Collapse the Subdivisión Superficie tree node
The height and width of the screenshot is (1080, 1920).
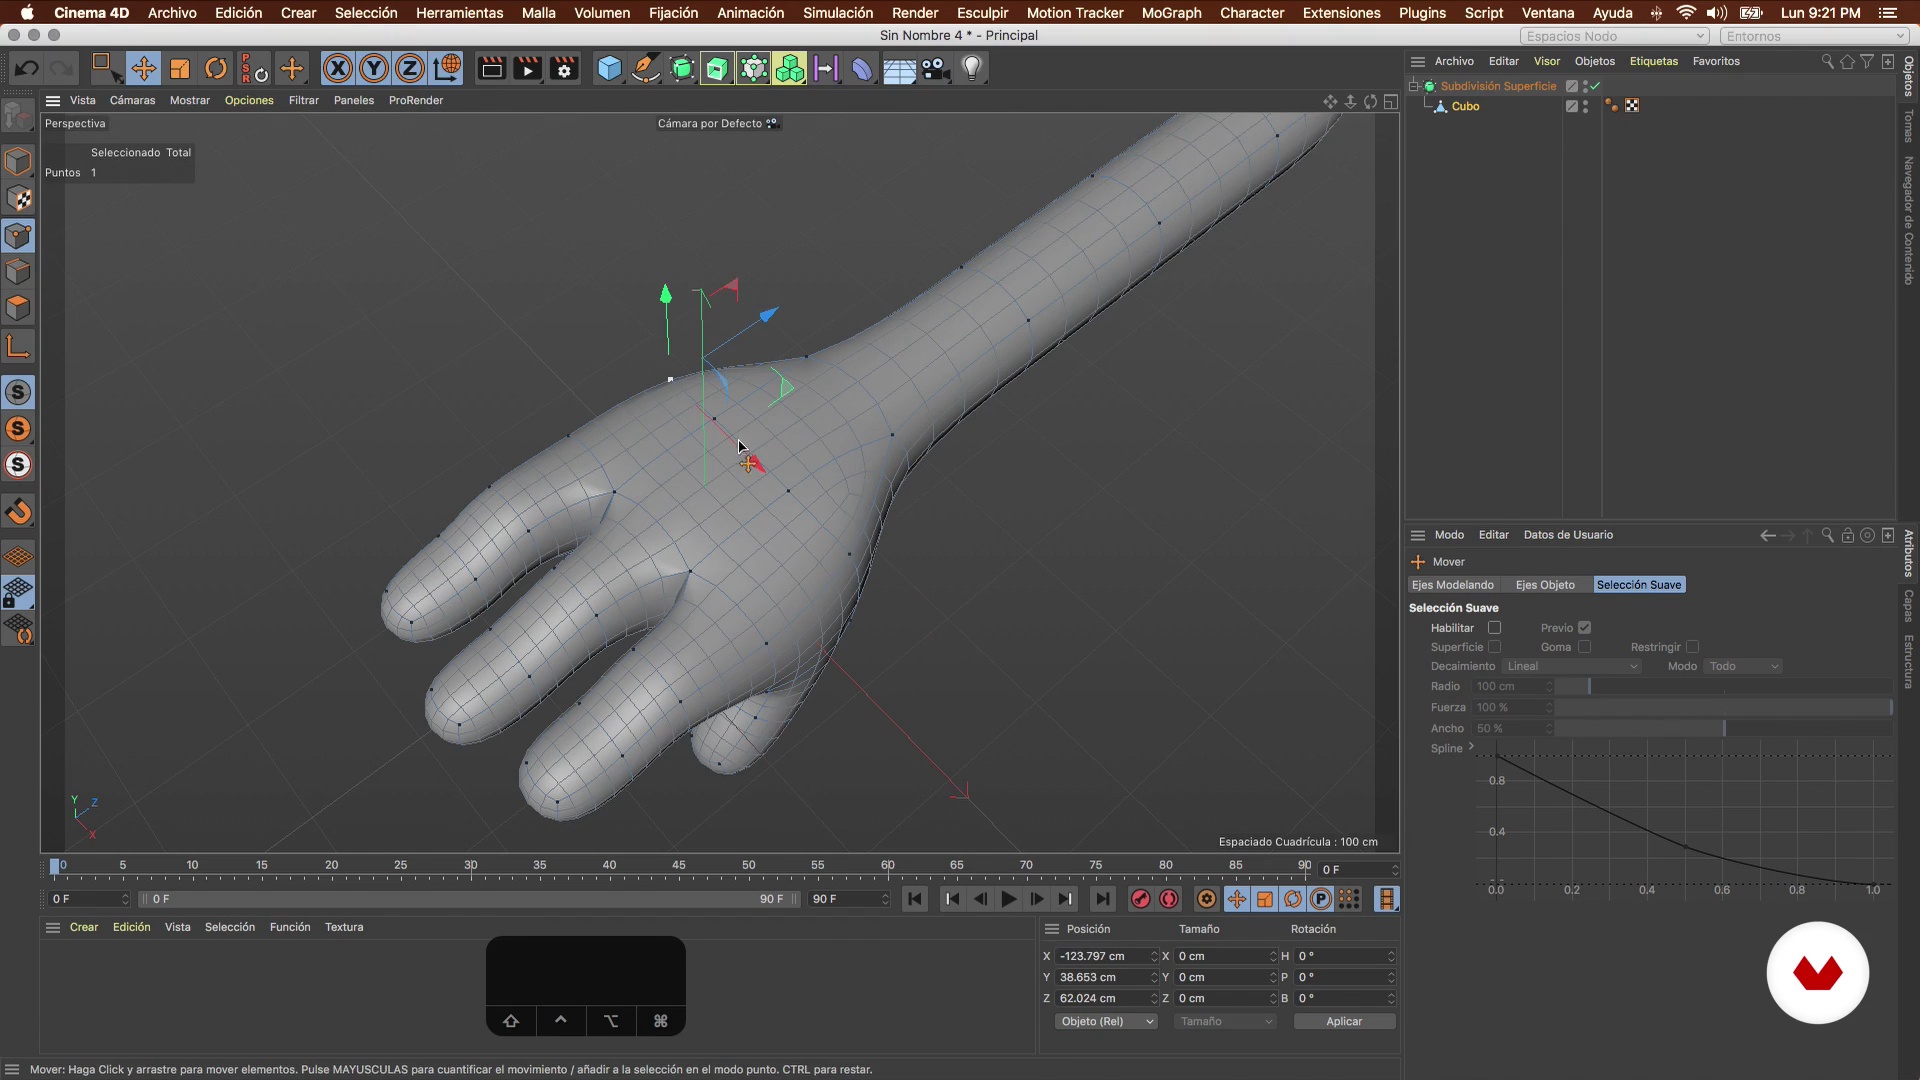pyautogui.click(x=1414, y=86)
